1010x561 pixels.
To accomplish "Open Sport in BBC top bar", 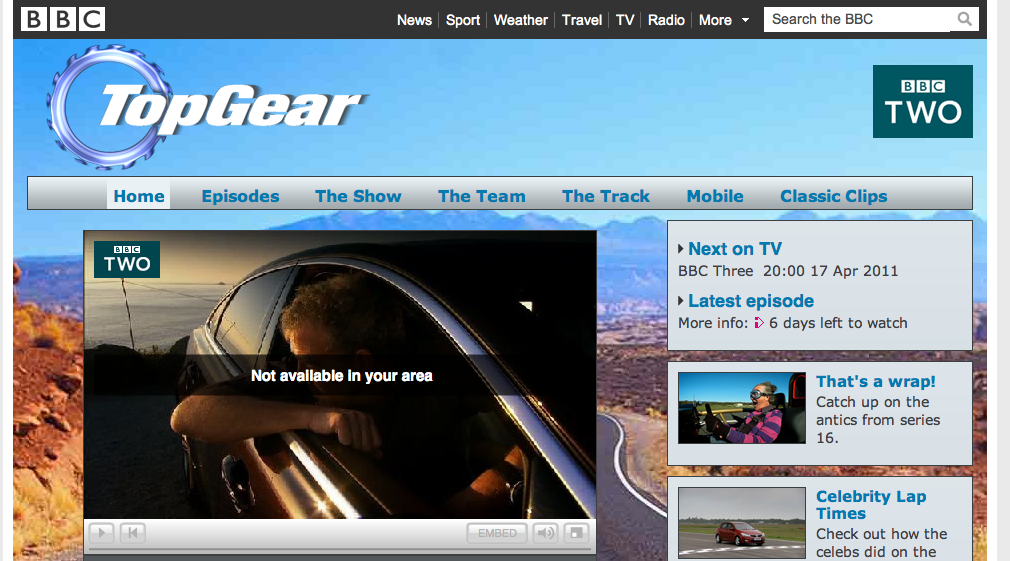I will point(462,20).
